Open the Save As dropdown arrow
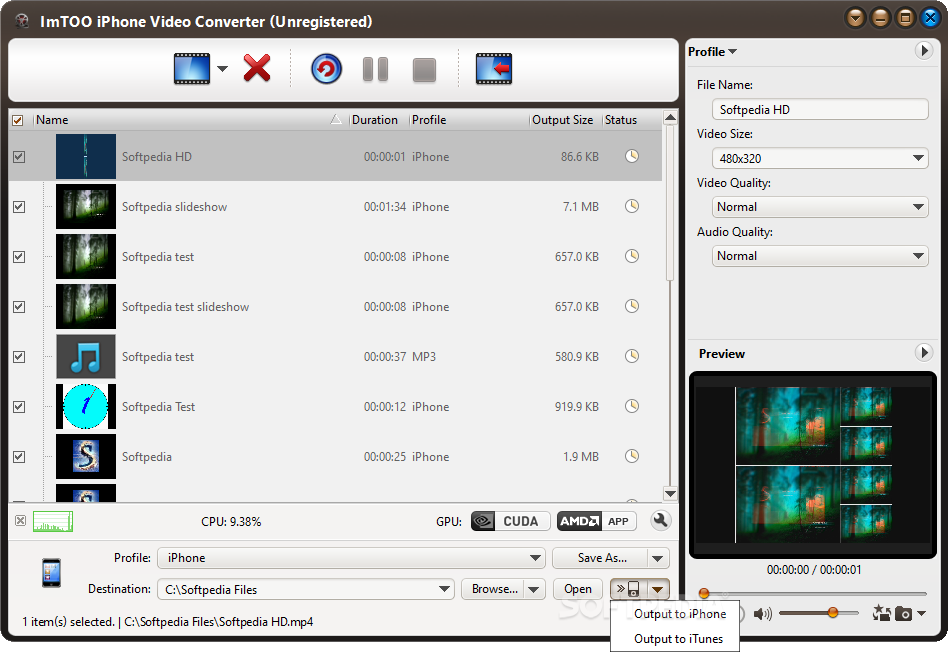Image resolution: width=948 pixels, height=652 pixels. pos(658,558)
